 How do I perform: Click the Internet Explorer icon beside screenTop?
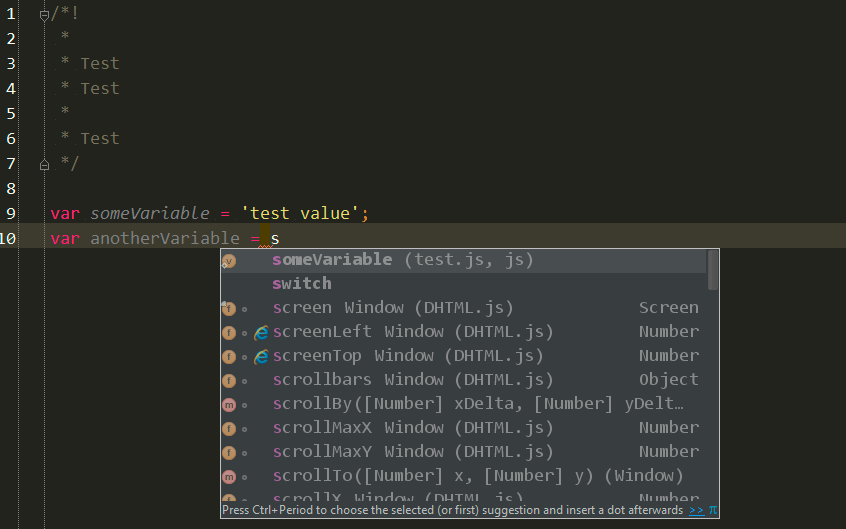pyautogui.click(x=261, y=356)
